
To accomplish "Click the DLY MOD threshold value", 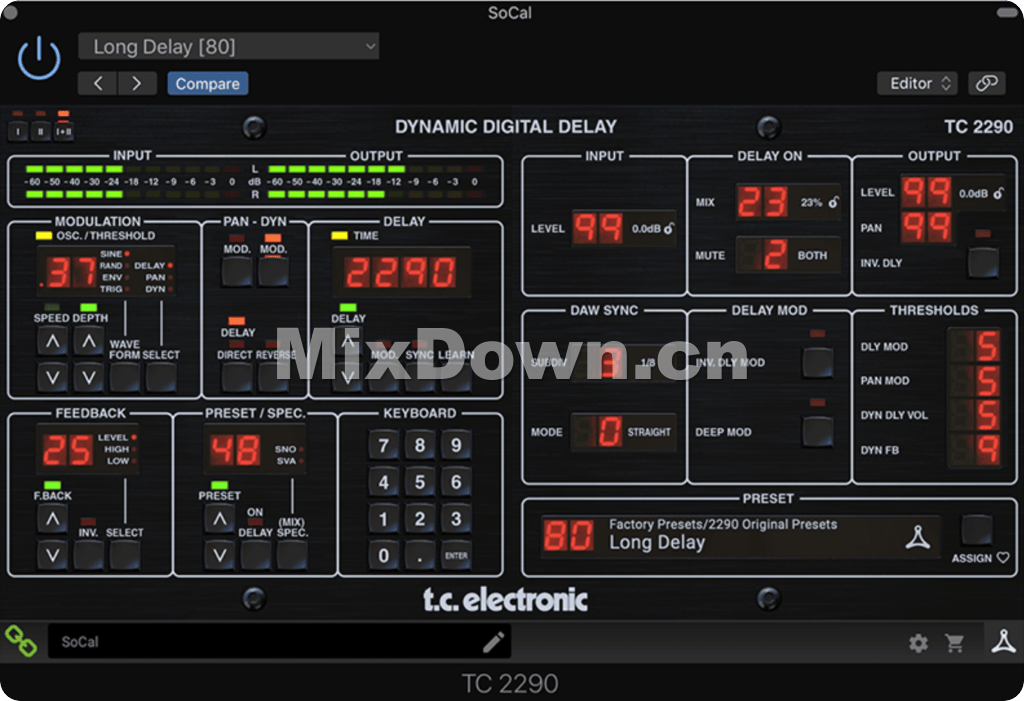I will 974,346.
